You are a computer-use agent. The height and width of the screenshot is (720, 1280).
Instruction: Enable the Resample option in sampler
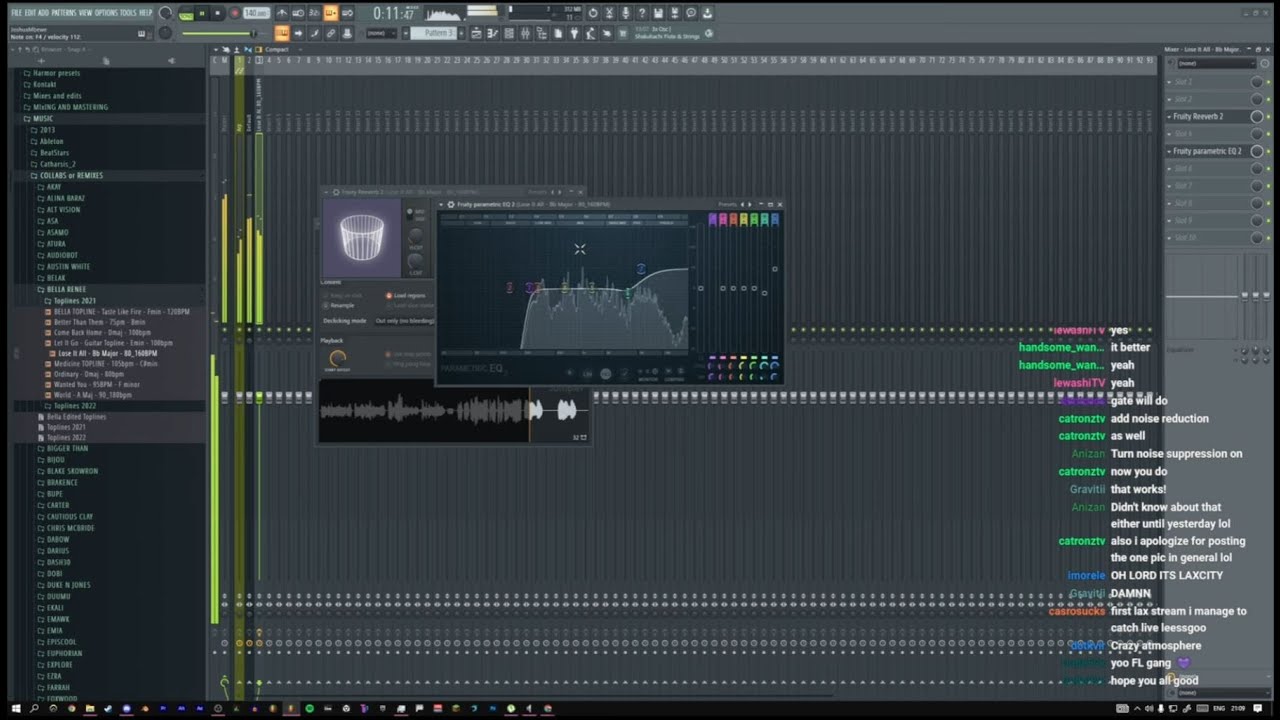[x=340, y=306]
